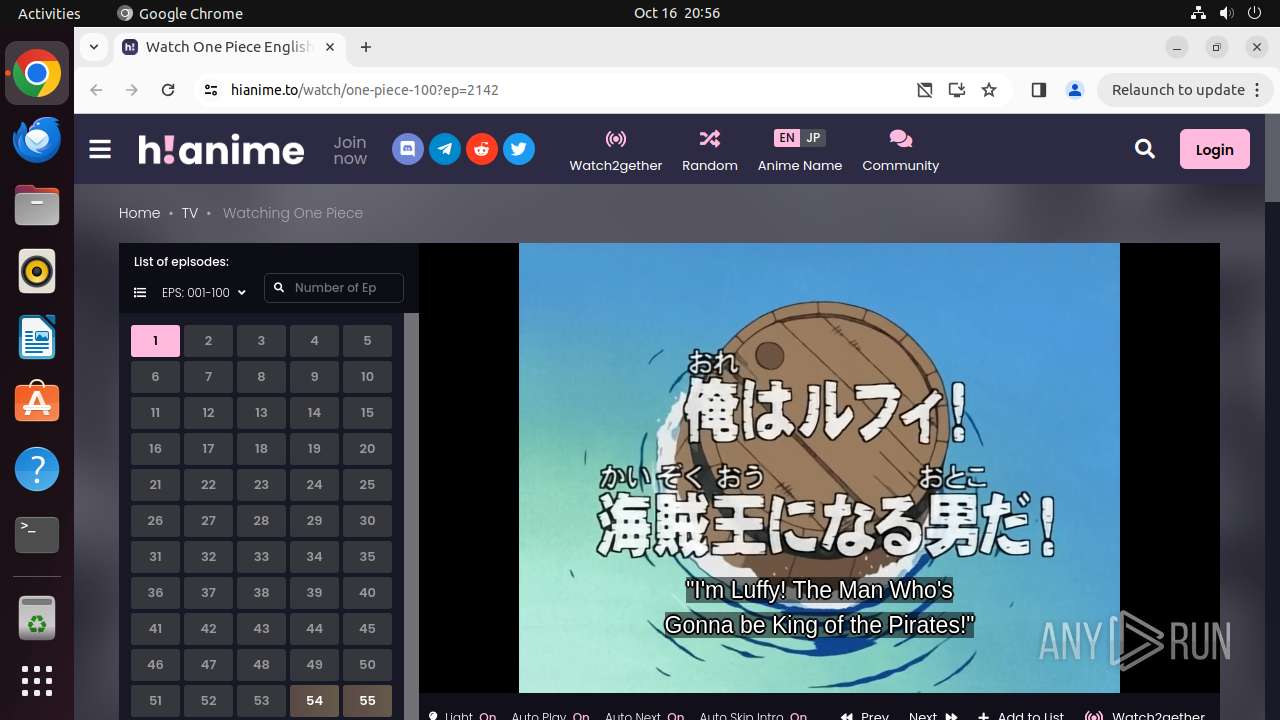The width and height of the screenshot is (1280, 720).
Task: Click the episode list view icon
Action: tap(140, 293)
